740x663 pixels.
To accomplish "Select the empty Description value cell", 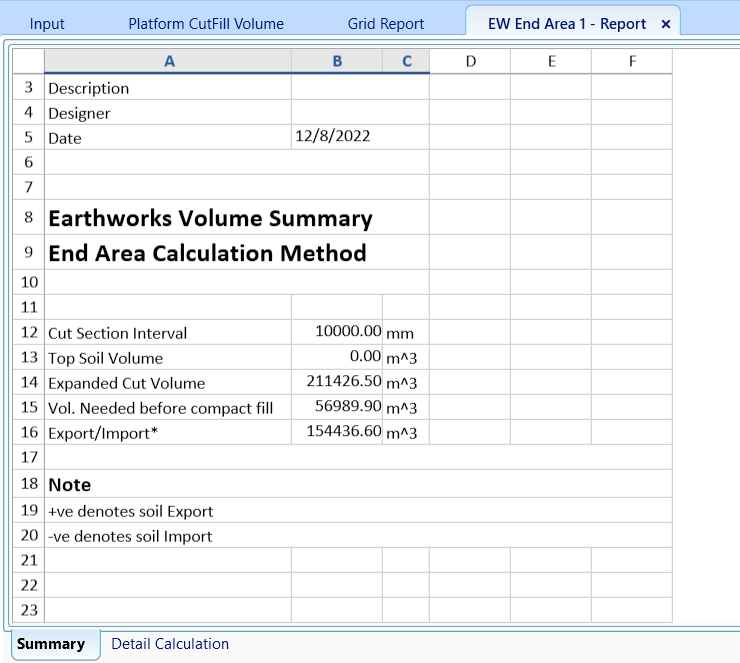I will 360,87.
